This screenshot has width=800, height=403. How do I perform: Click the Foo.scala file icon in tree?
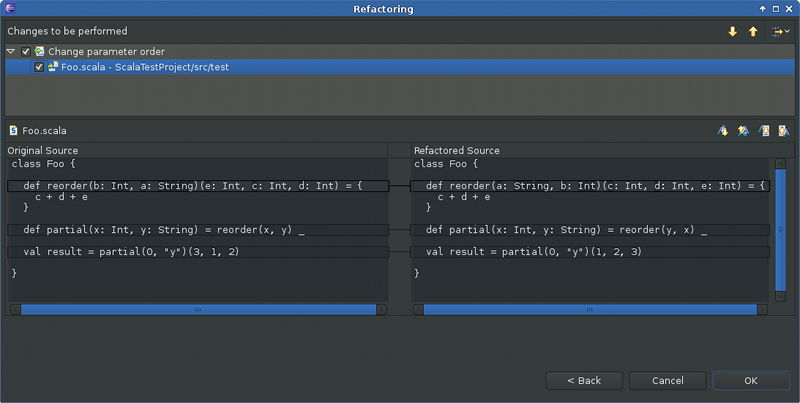(53, 67)
